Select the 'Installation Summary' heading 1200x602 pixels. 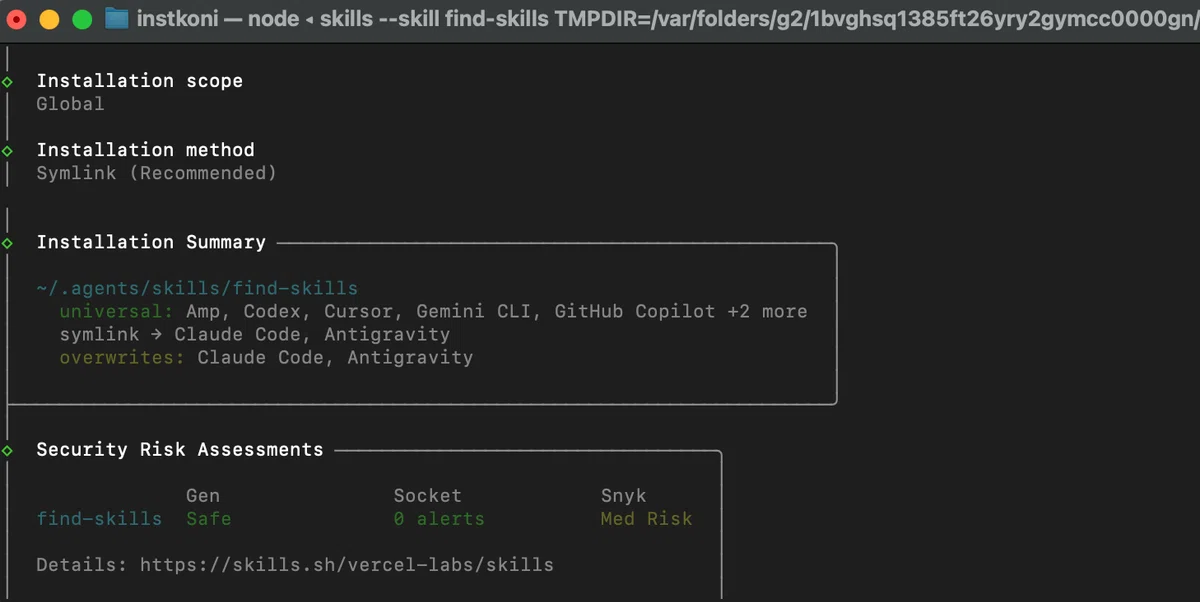tap(151, 242)
